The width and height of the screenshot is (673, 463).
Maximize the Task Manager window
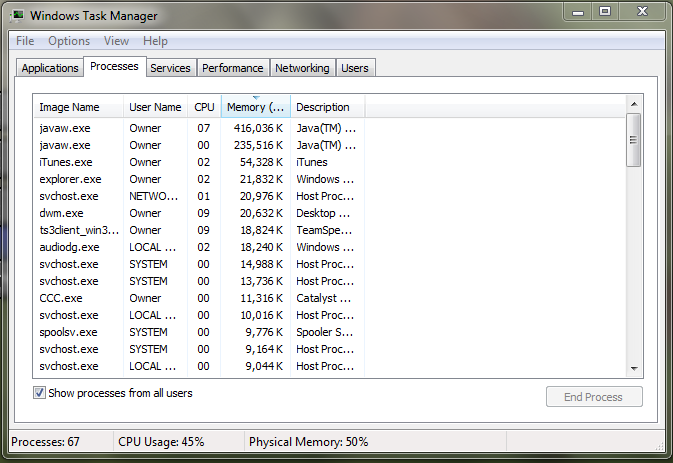pos(605,12)
